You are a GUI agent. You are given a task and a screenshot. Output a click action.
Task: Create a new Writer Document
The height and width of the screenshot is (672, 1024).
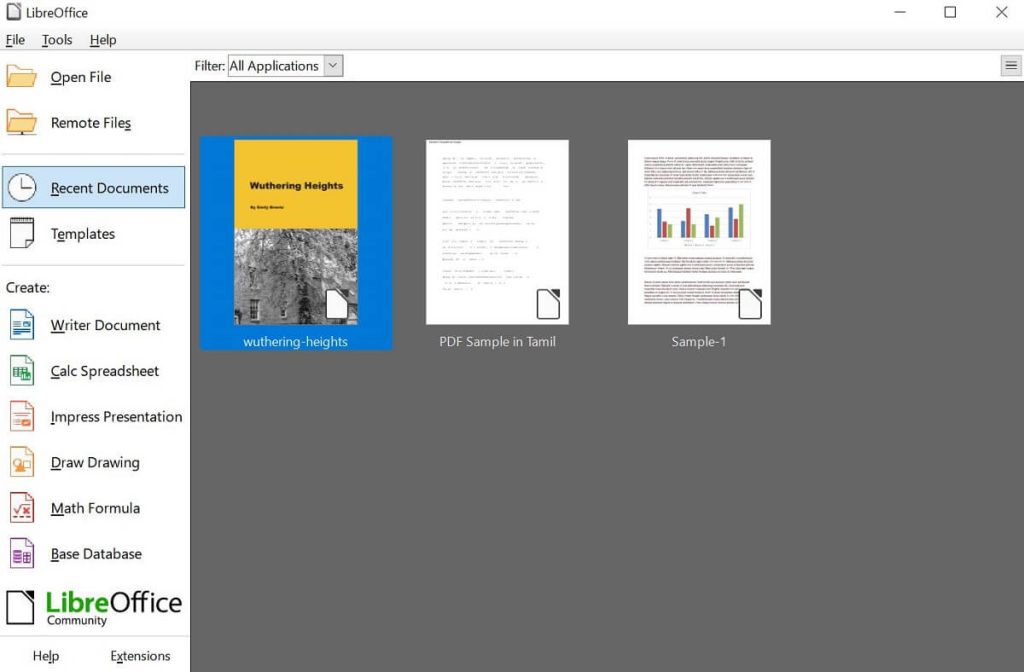coord(105,325)
